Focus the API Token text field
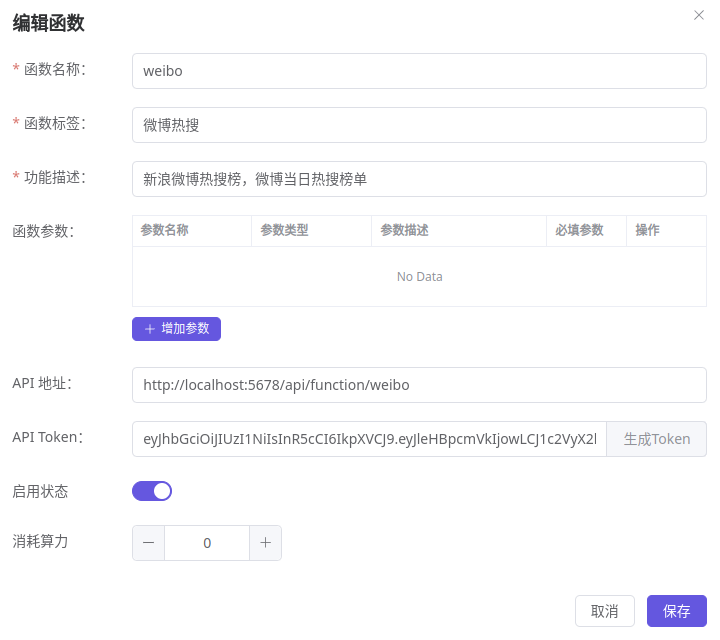The height and width of the screenshot is (640, 720). [x=370, y=439]
